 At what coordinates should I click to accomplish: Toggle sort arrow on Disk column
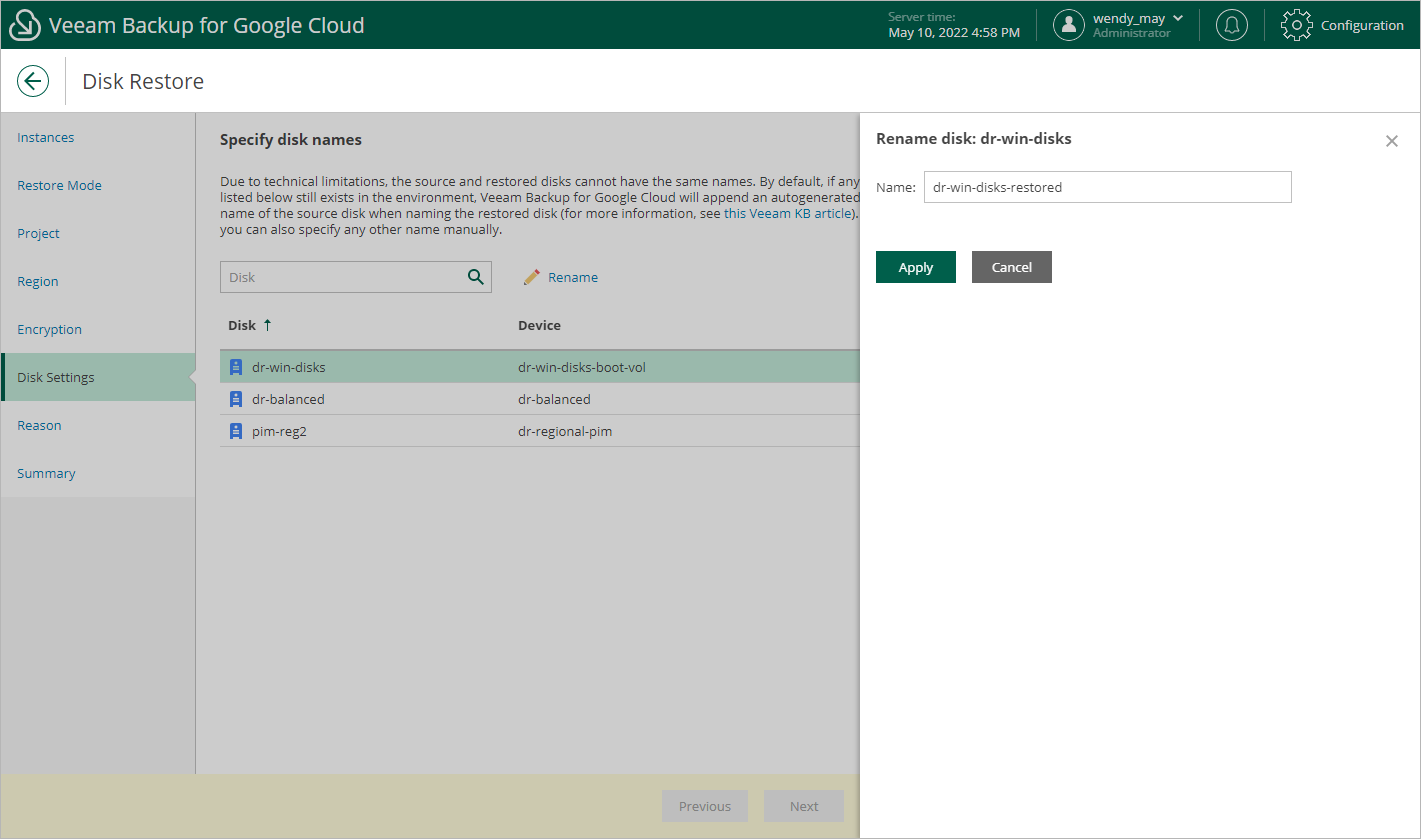point(267,325)
